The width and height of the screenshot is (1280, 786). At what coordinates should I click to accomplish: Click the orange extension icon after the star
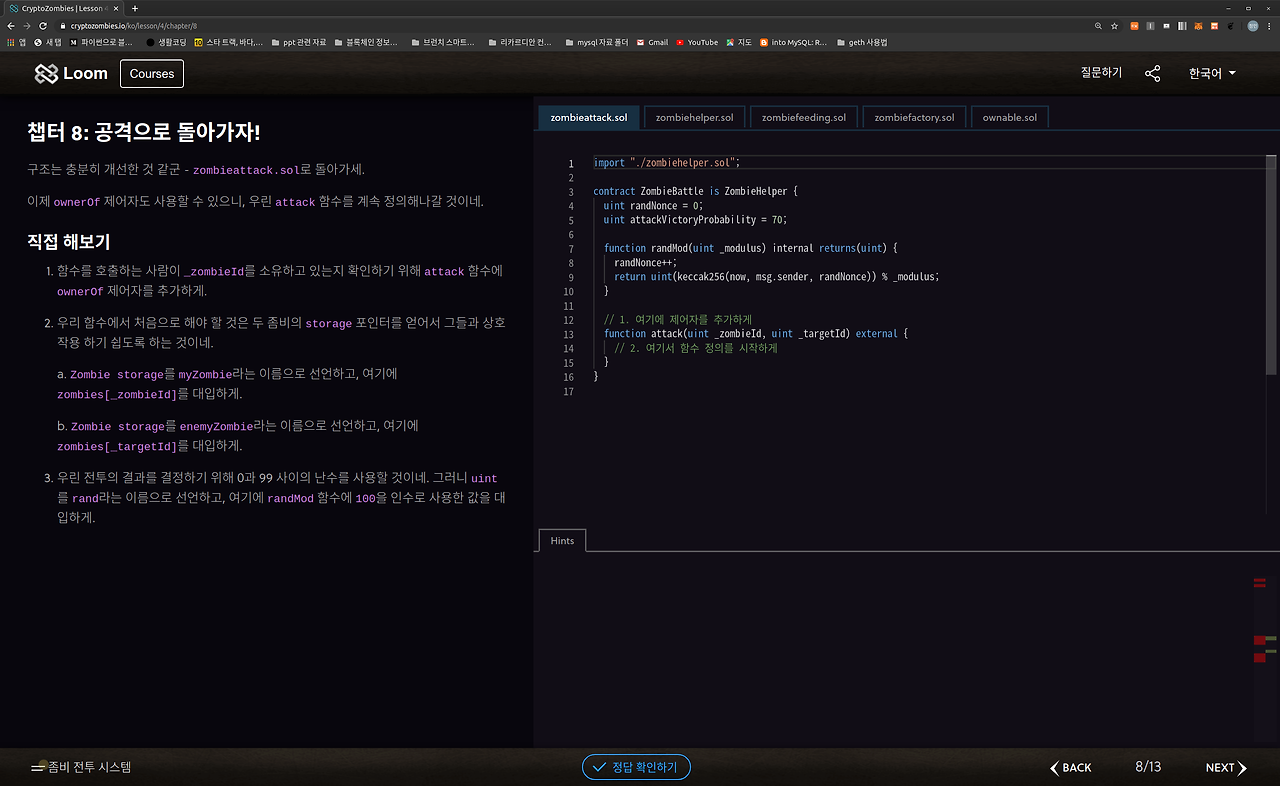pyautogui.click(x=1134, y=25)
